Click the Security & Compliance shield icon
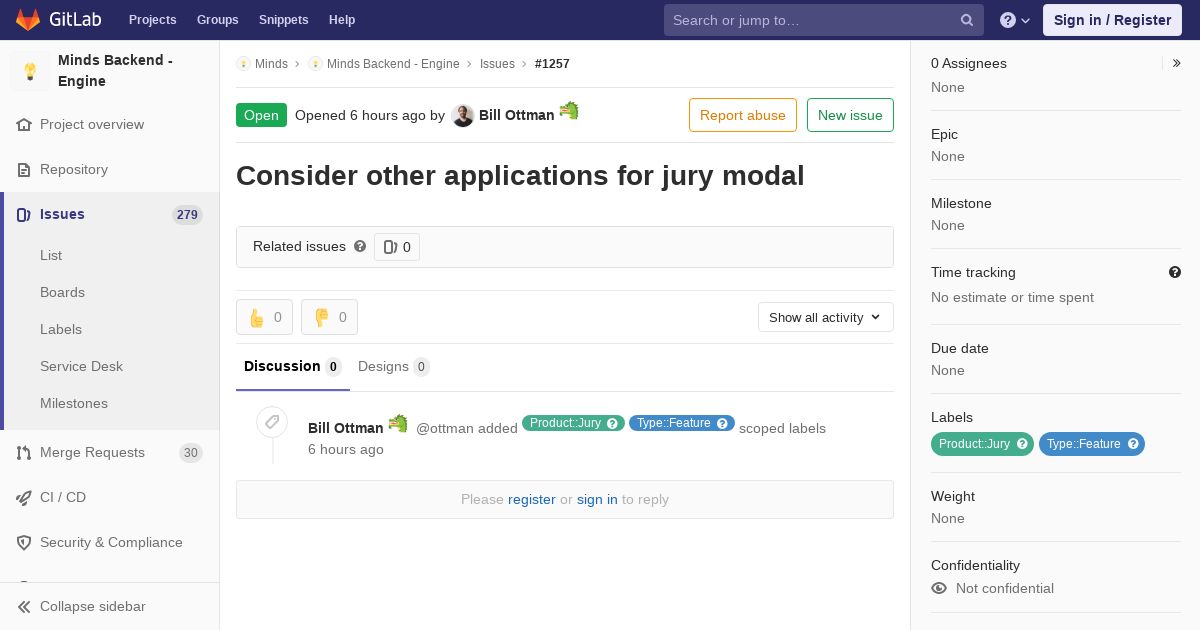The height and width of the screenshot is (630, 1200). (24, 543)
